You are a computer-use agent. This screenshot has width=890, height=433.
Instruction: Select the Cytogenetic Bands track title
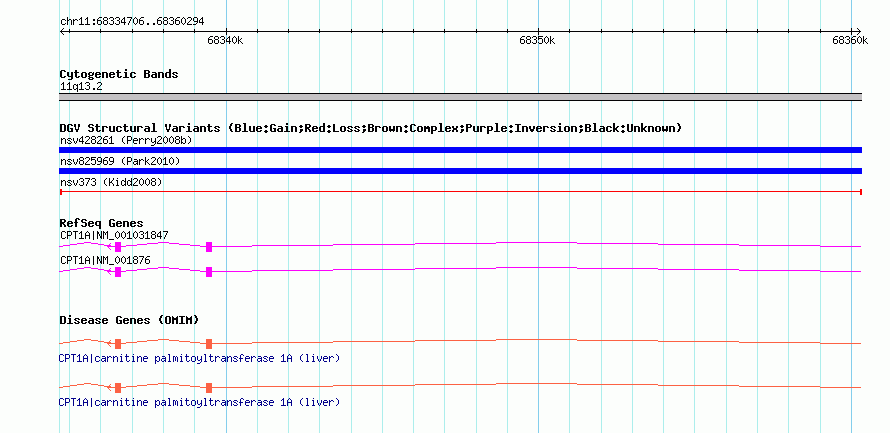pos(119,74)
